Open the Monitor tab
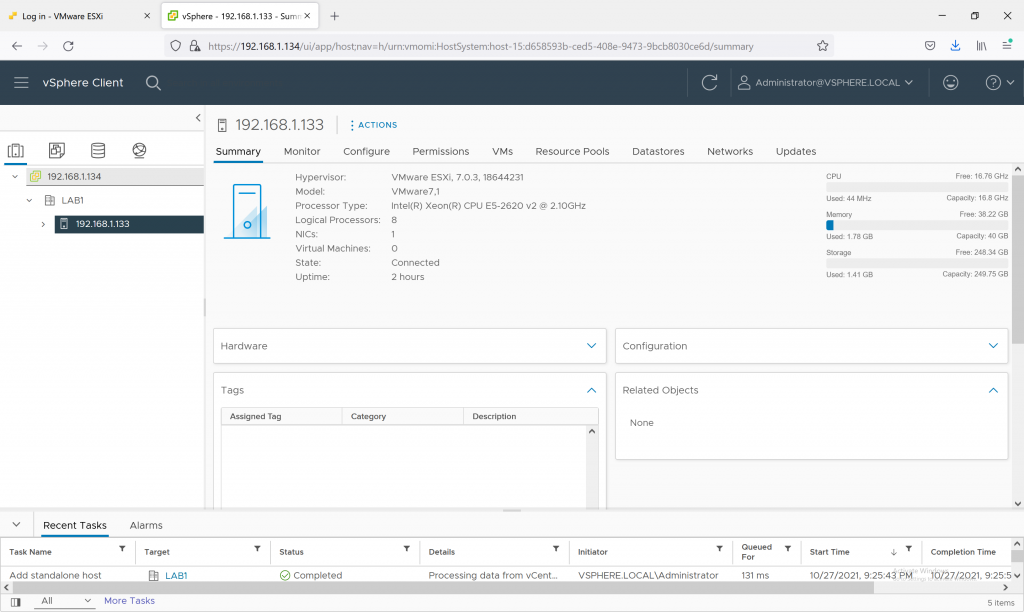The height and width of the screenshot is (612, 1024). click(302, 151)
